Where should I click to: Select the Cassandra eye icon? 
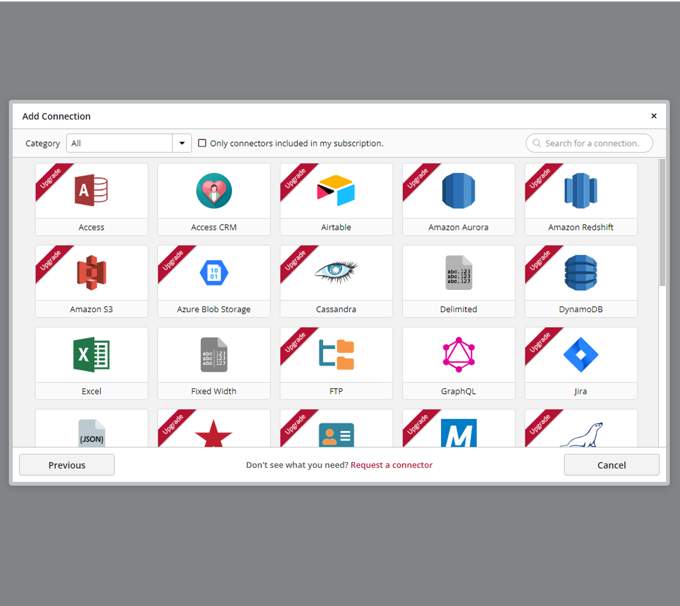tap(336, 272)
